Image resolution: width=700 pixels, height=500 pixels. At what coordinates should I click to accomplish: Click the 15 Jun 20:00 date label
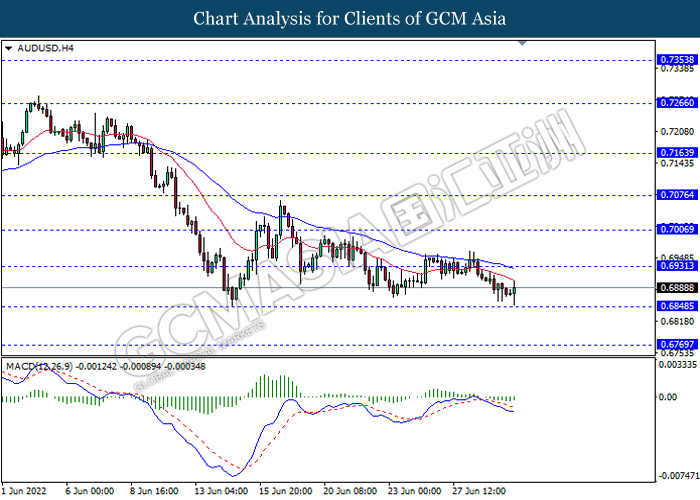coord(286,491)
